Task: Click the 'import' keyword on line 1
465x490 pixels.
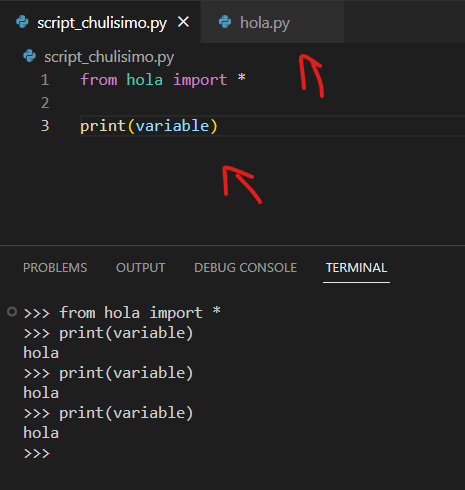Action: (200, 80)
